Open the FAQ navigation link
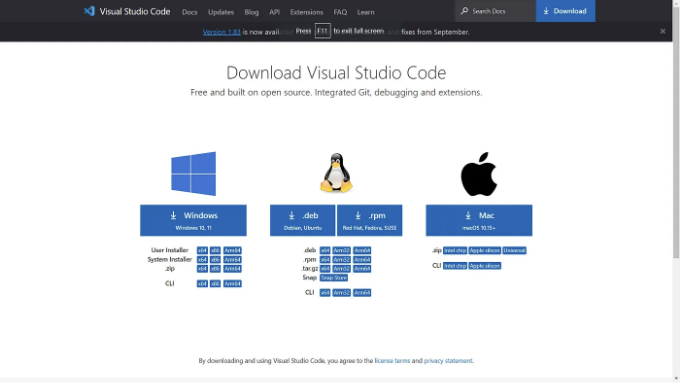680x383 pixels. click(x=340, y=12)
